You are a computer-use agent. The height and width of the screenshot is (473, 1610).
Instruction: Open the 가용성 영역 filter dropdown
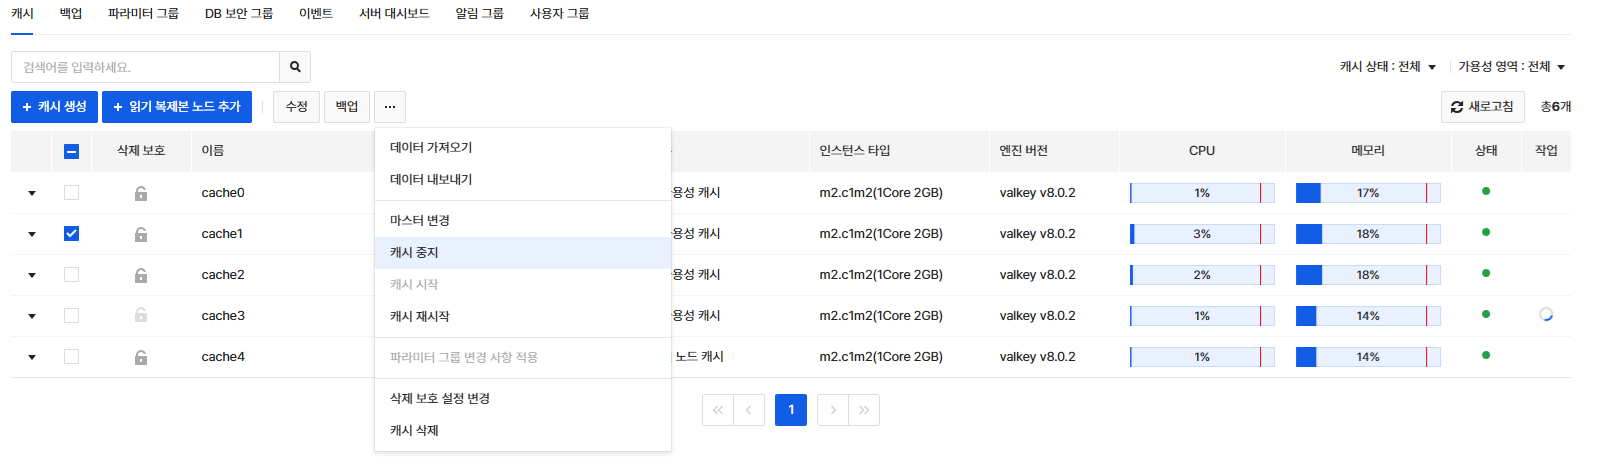(1511, 67)
